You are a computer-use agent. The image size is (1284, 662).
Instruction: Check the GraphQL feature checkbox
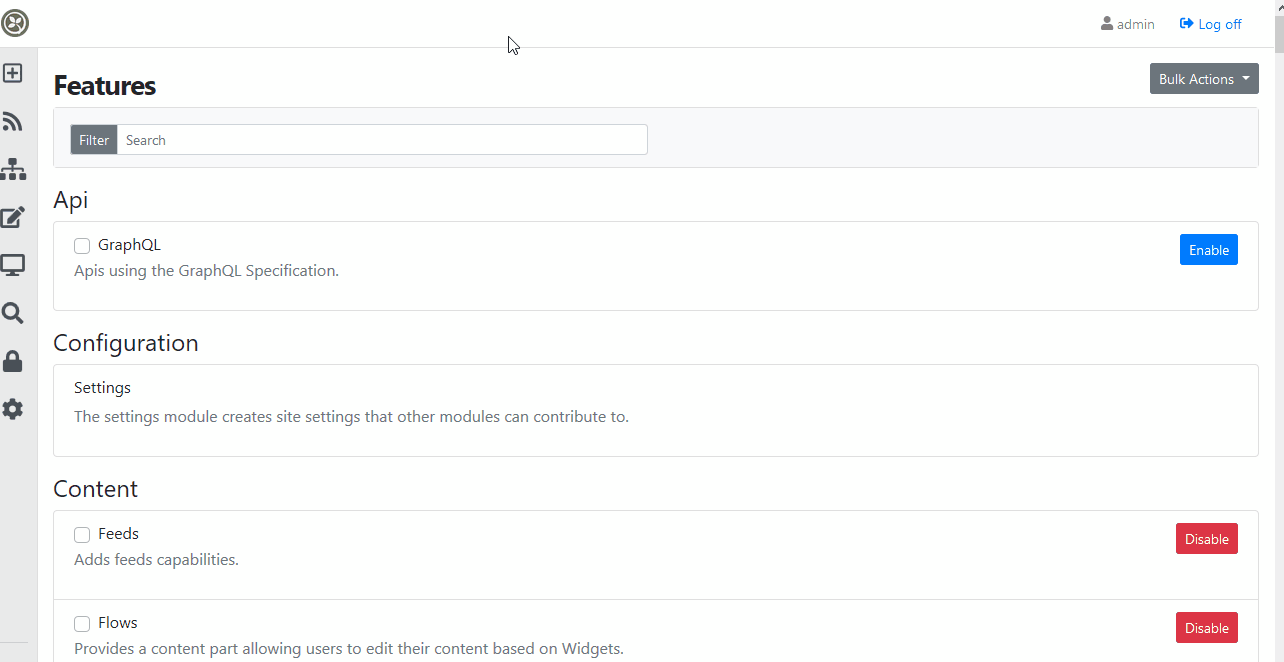pyautogui.click(x=81, y=245)
